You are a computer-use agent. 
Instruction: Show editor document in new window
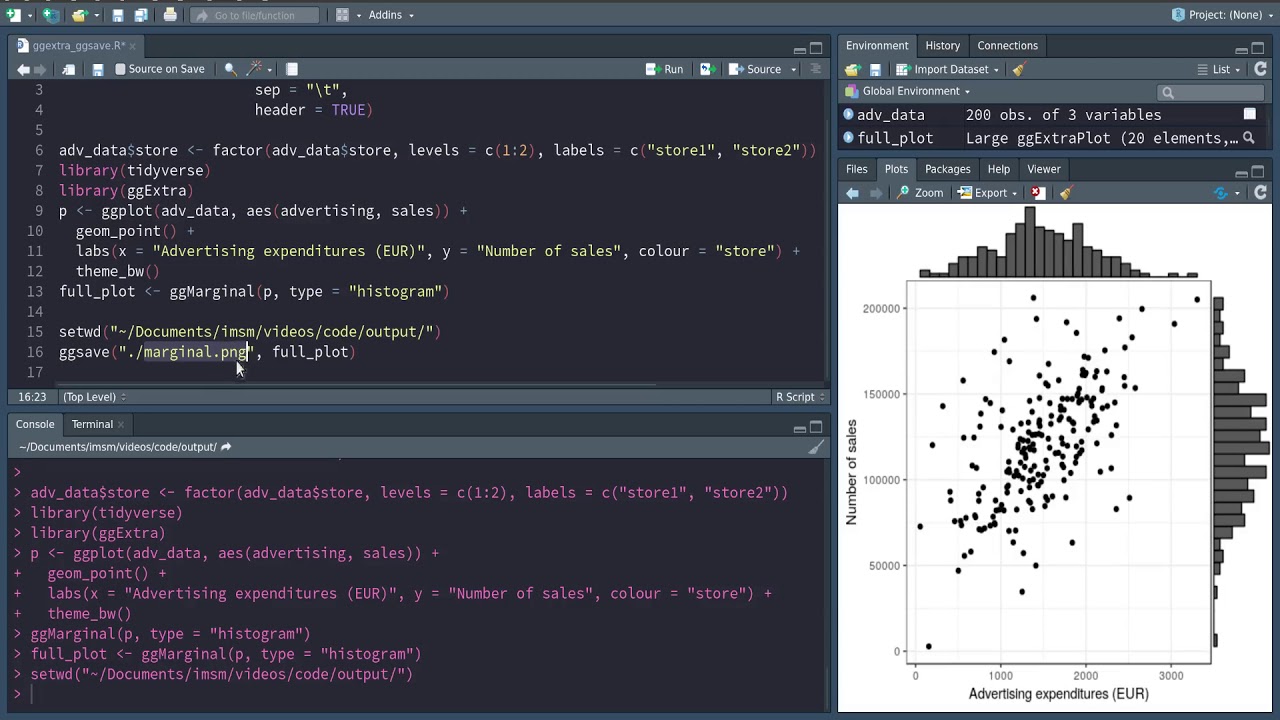tap(69, 69)
